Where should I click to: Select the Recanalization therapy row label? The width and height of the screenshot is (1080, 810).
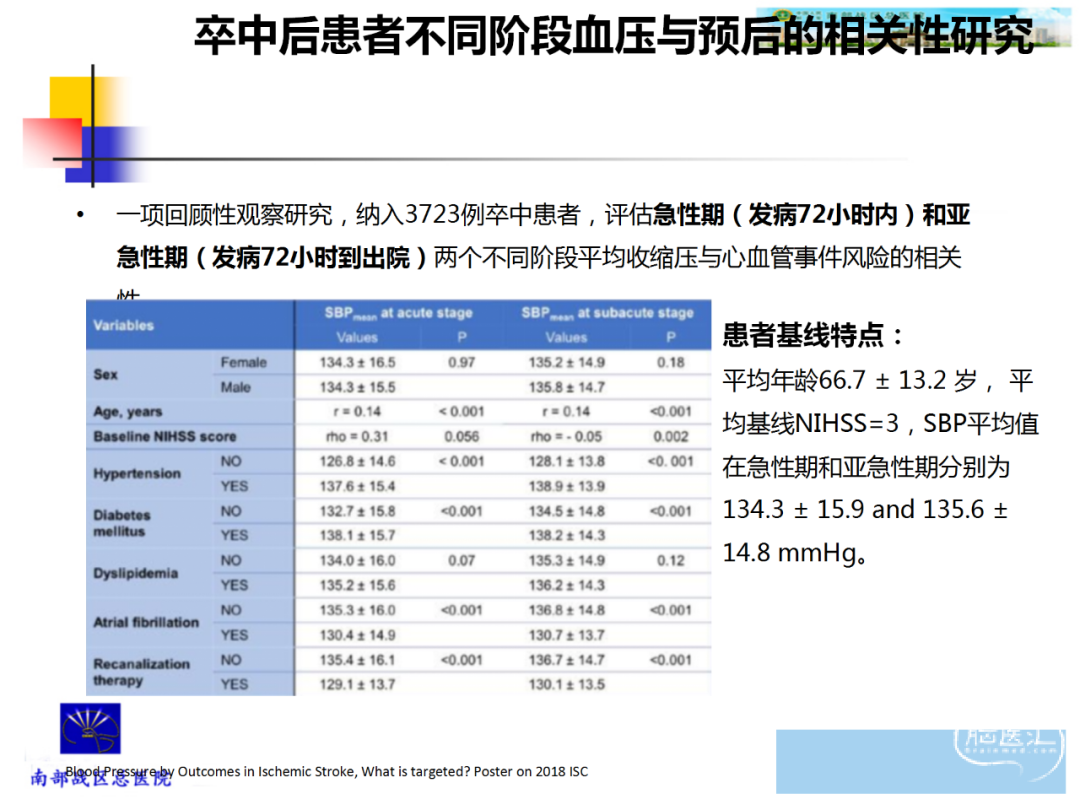click(141, 672)
